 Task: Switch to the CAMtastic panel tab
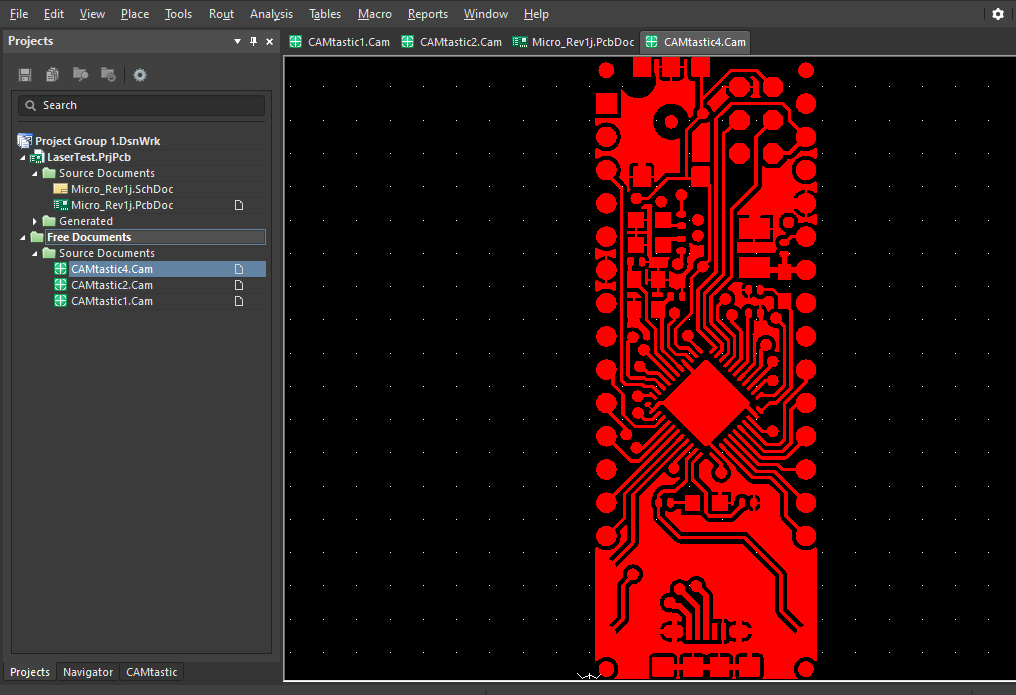(152, 672)
